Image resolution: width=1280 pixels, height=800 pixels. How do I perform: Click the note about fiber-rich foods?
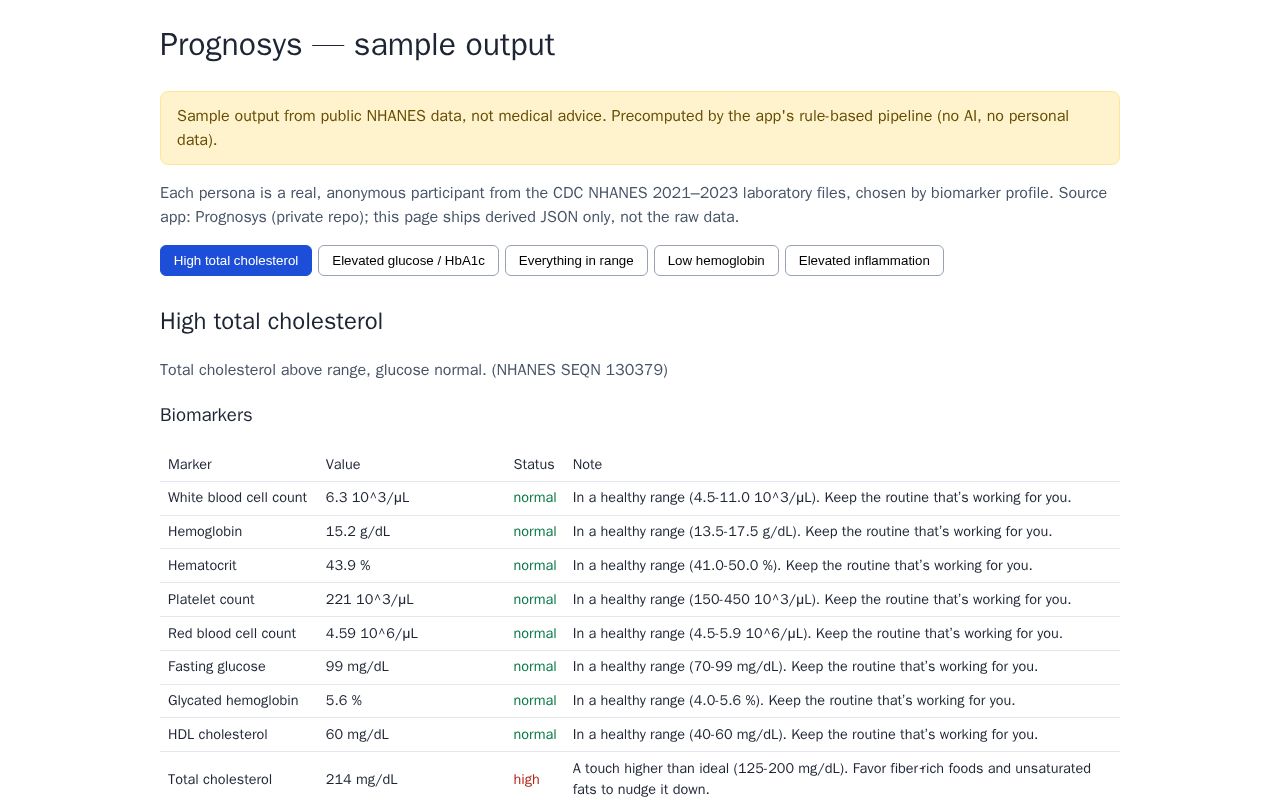click(x=832, y=780)
